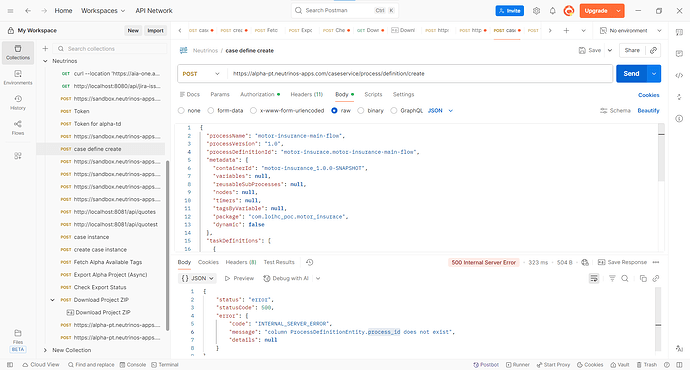Open the Upgrade dropdown arrow
The height and width of the screenshot is (370, 690).
click(x=618, y=11)
